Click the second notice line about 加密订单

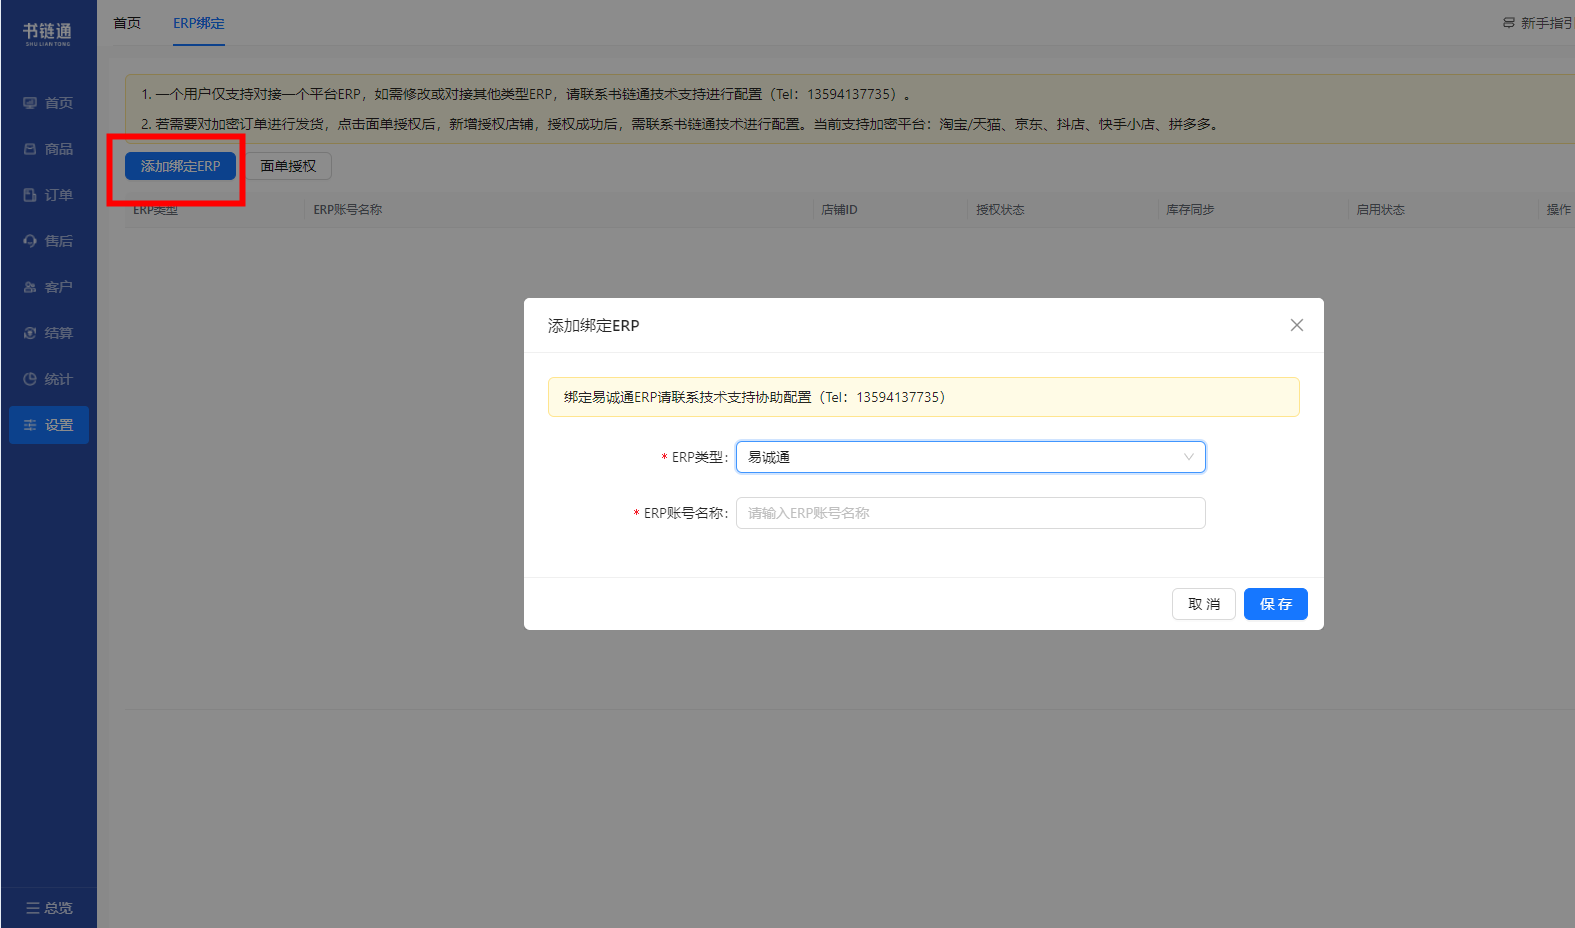[680, 124]
